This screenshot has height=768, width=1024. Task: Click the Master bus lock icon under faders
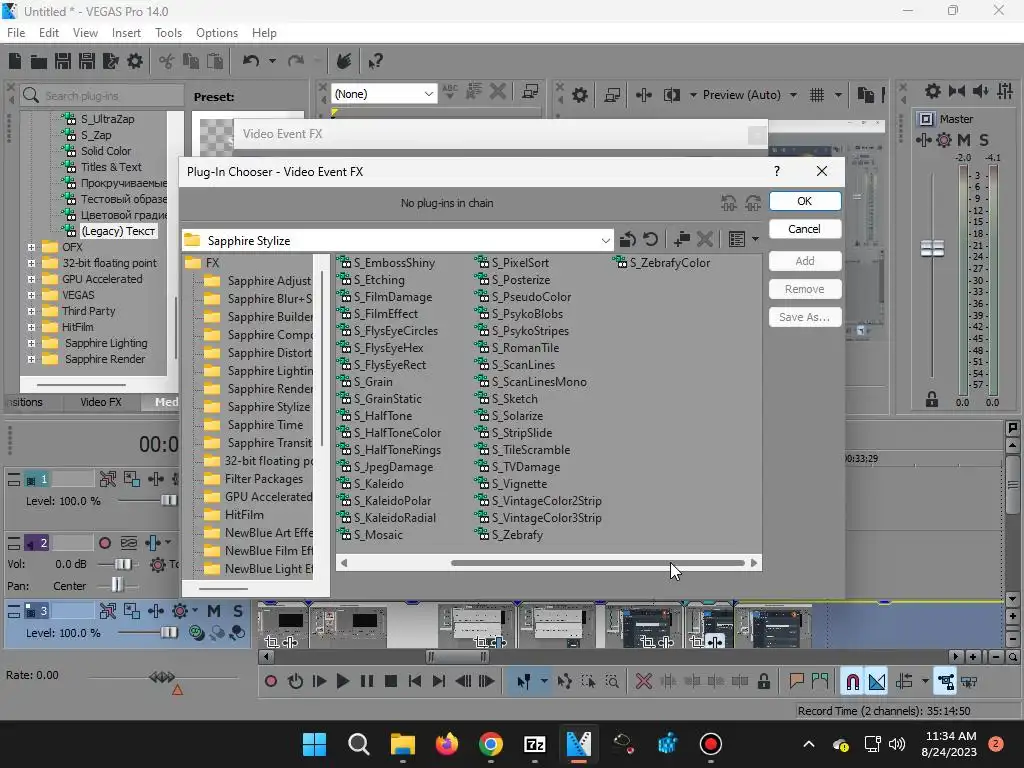pyautogui.click(x=932, y=399)
